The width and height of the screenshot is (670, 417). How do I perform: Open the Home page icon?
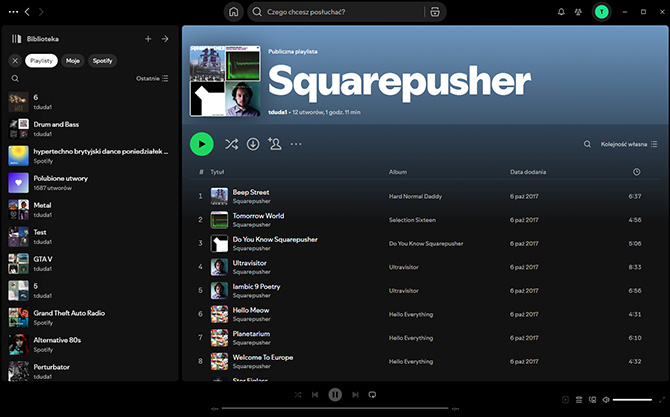(x=233, y=12)
